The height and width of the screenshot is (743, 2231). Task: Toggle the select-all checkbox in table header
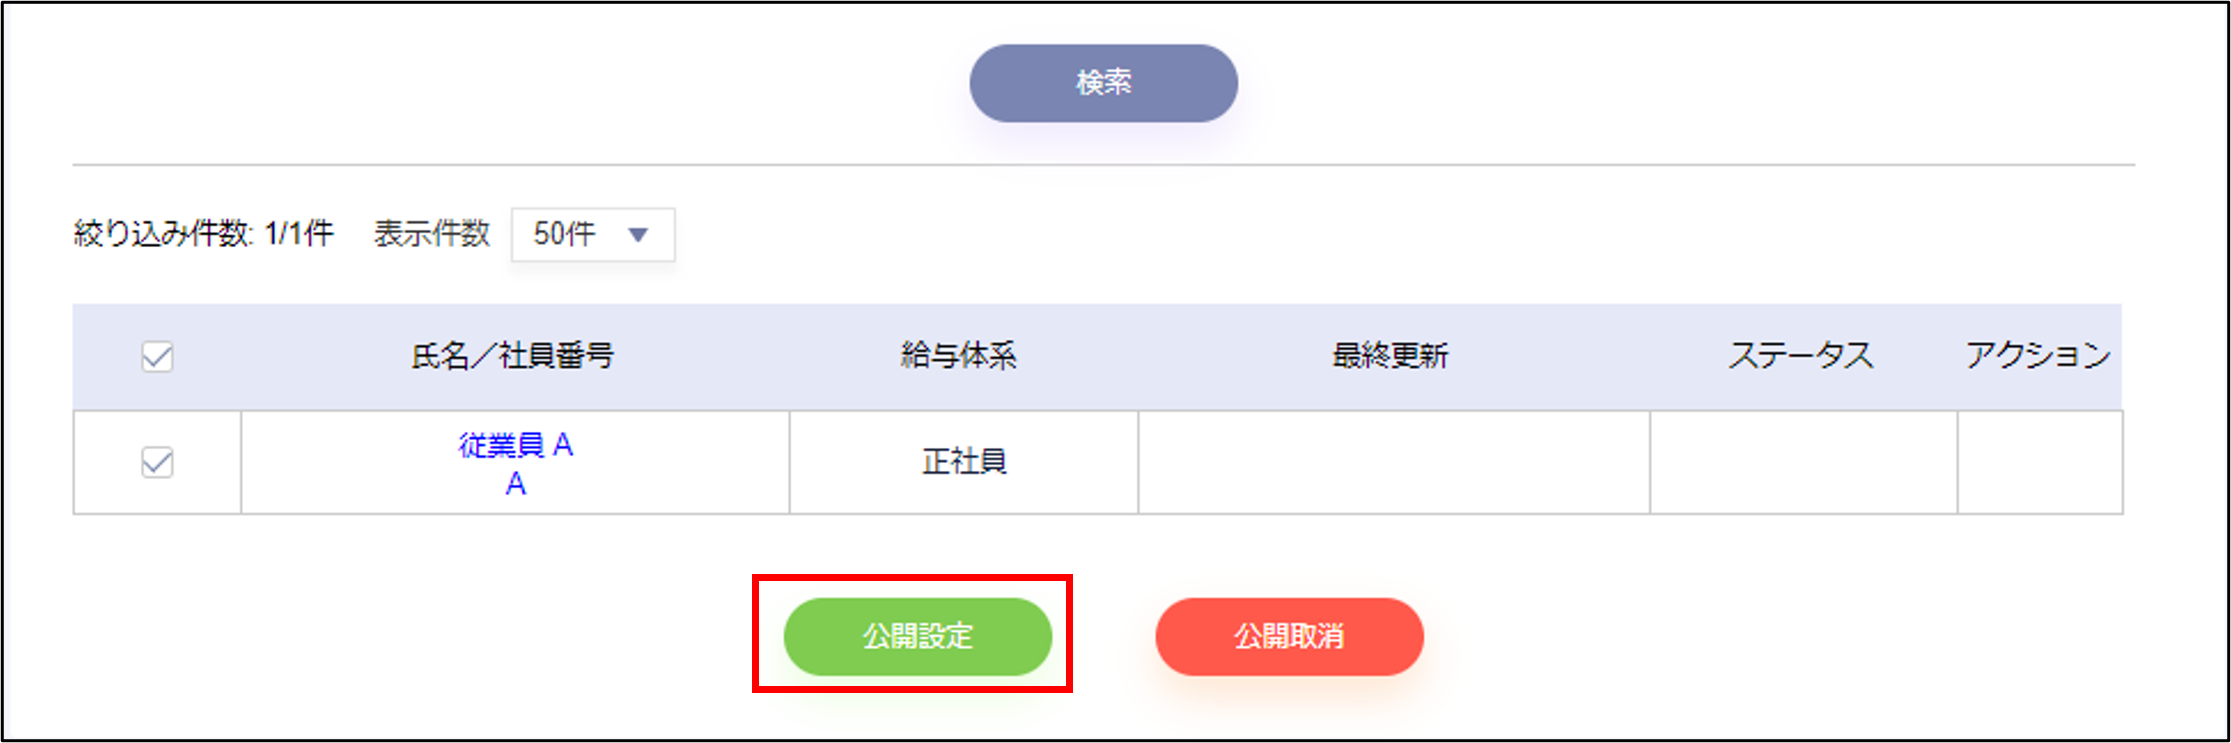[157, 356]
